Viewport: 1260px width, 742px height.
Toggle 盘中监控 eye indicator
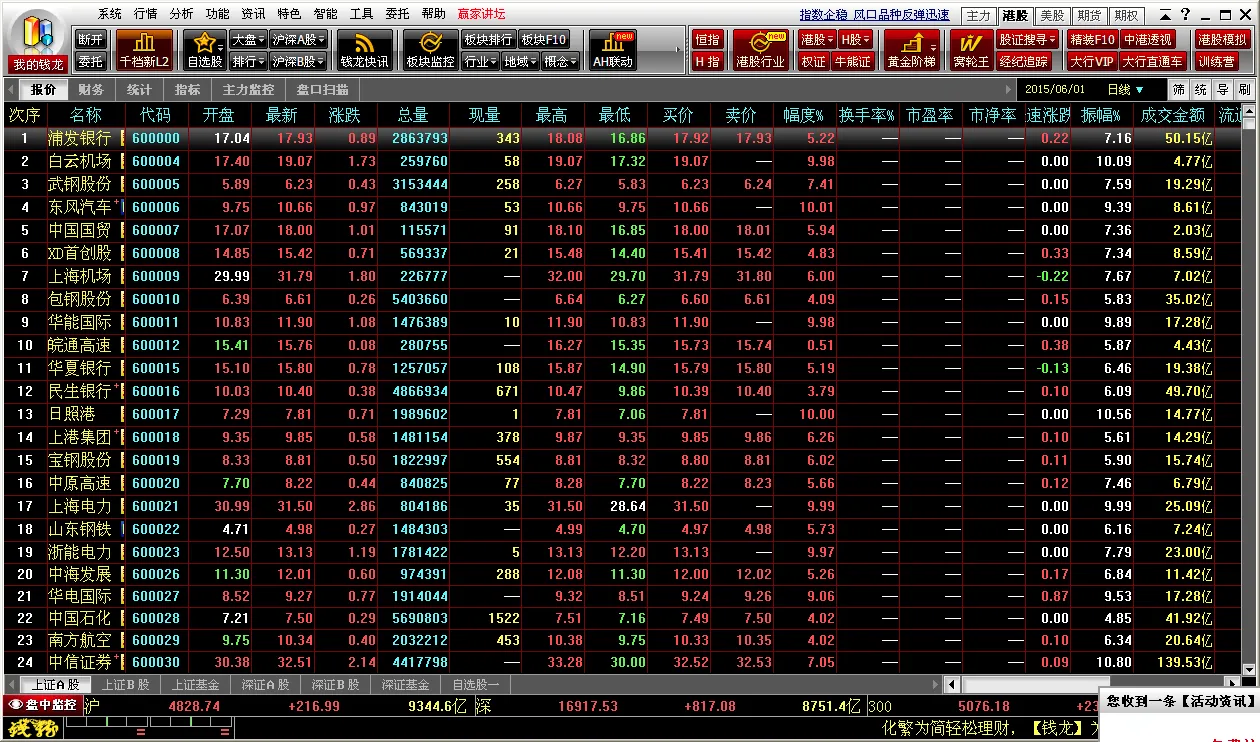(x=42, y=704)
